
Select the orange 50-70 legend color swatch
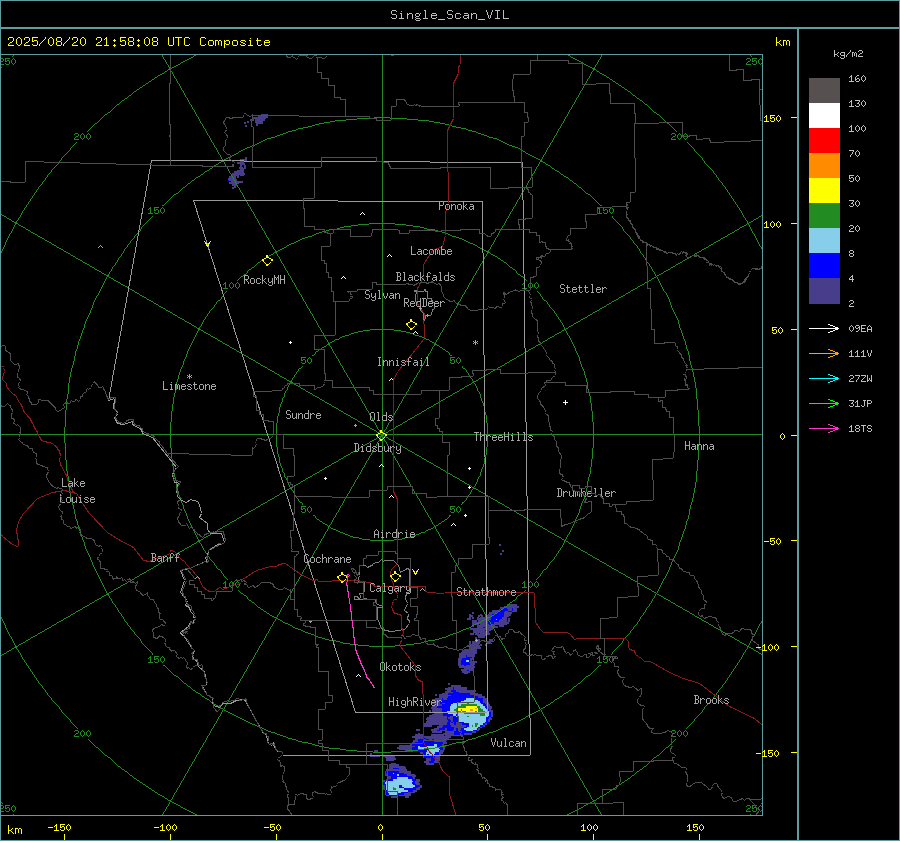pyautogui.click(x=824, y=166)
